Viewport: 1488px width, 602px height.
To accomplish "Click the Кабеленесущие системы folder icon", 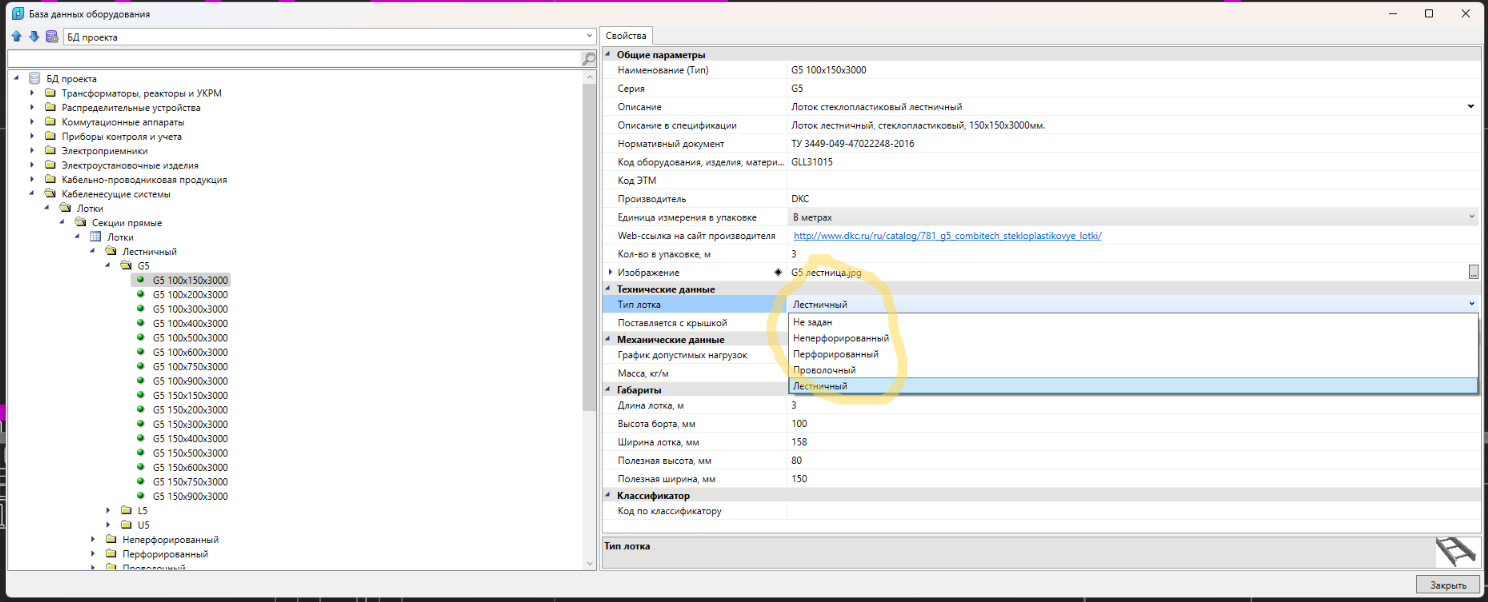I will (51, 194).
